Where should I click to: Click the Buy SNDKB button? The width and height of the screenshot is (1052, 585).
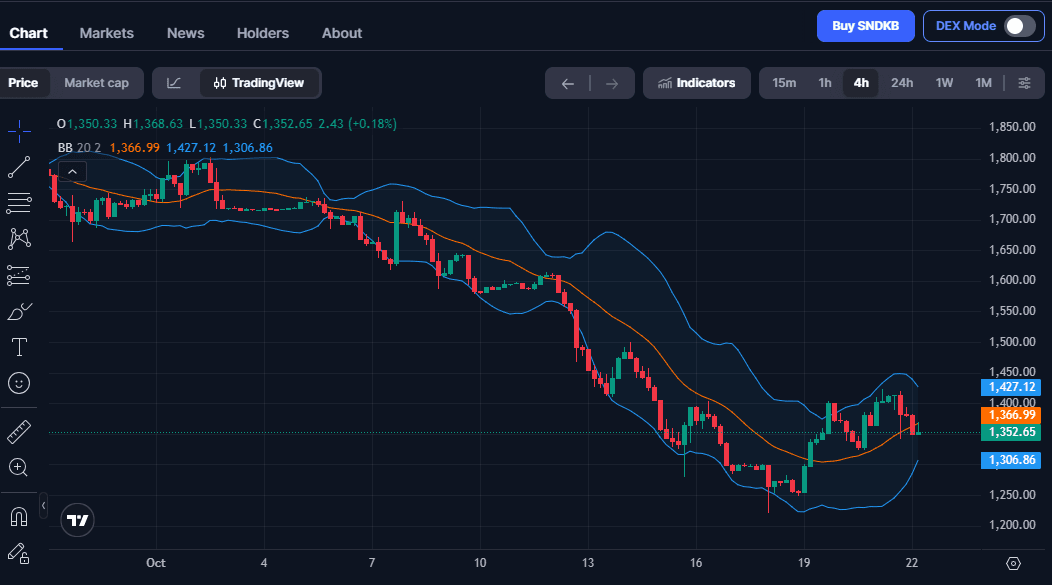[x=865, y=26]
